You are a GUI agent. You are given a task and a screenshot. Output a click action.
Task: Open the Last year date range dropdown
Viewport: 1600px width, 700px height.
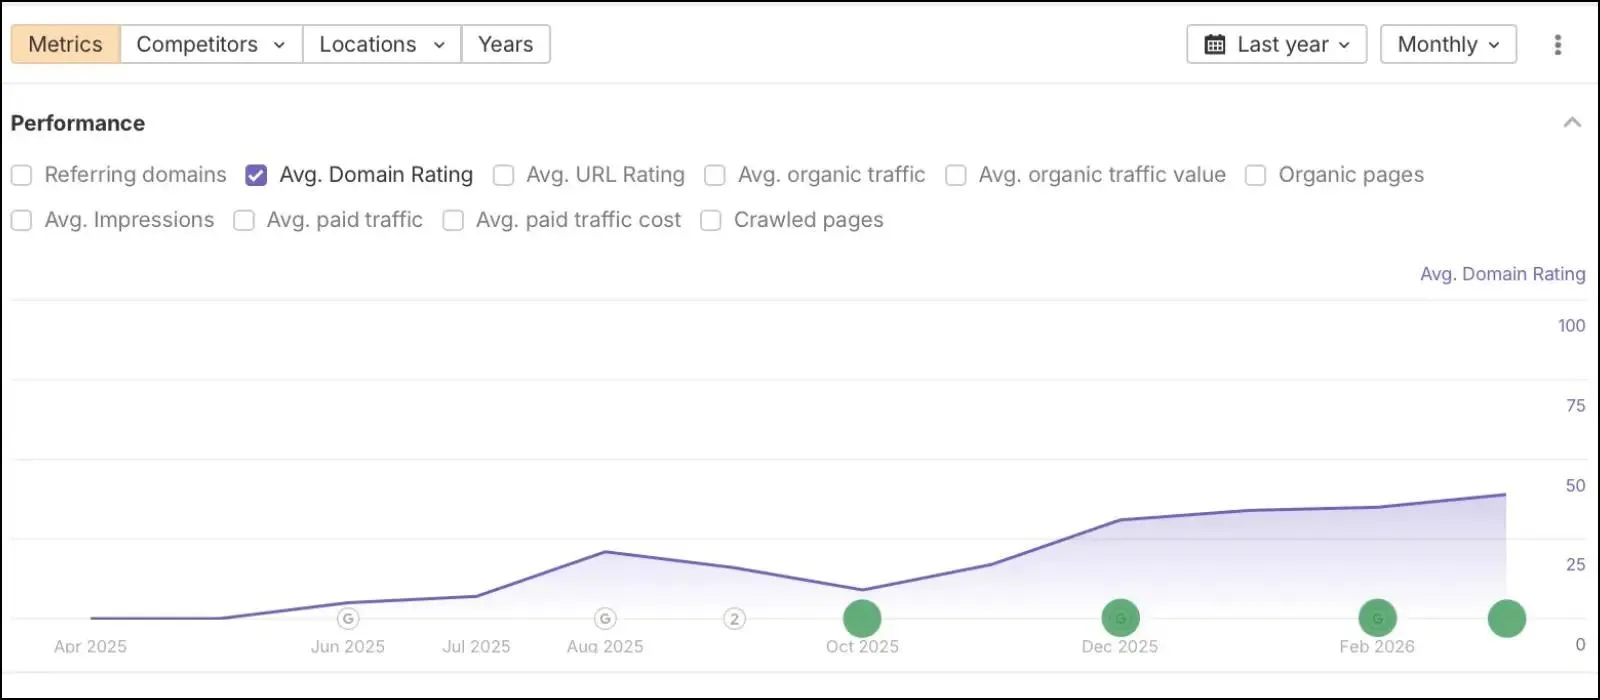(1276, 44)
